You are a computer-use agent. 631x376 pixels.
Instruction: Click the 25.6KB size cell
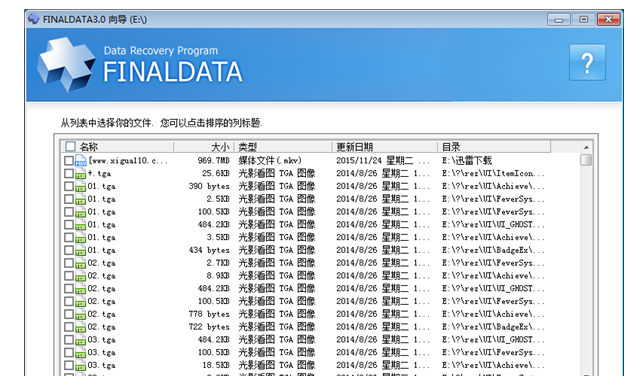216,174
